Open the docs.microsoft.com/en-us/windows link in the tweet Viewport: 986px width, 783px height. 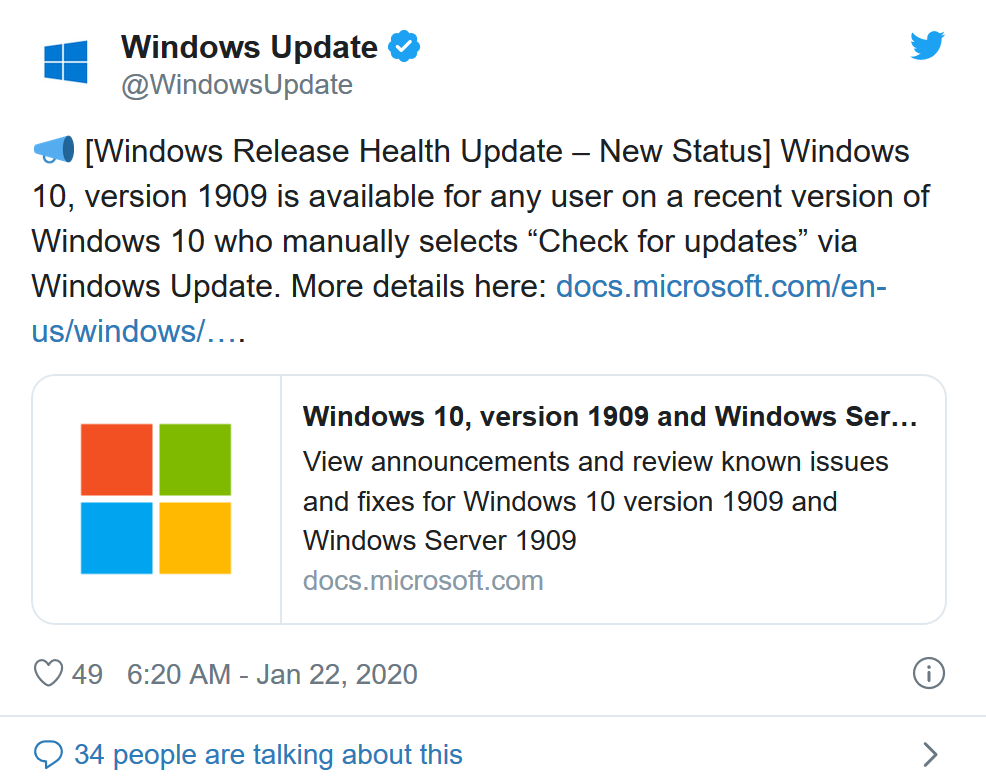pos(459,309)
